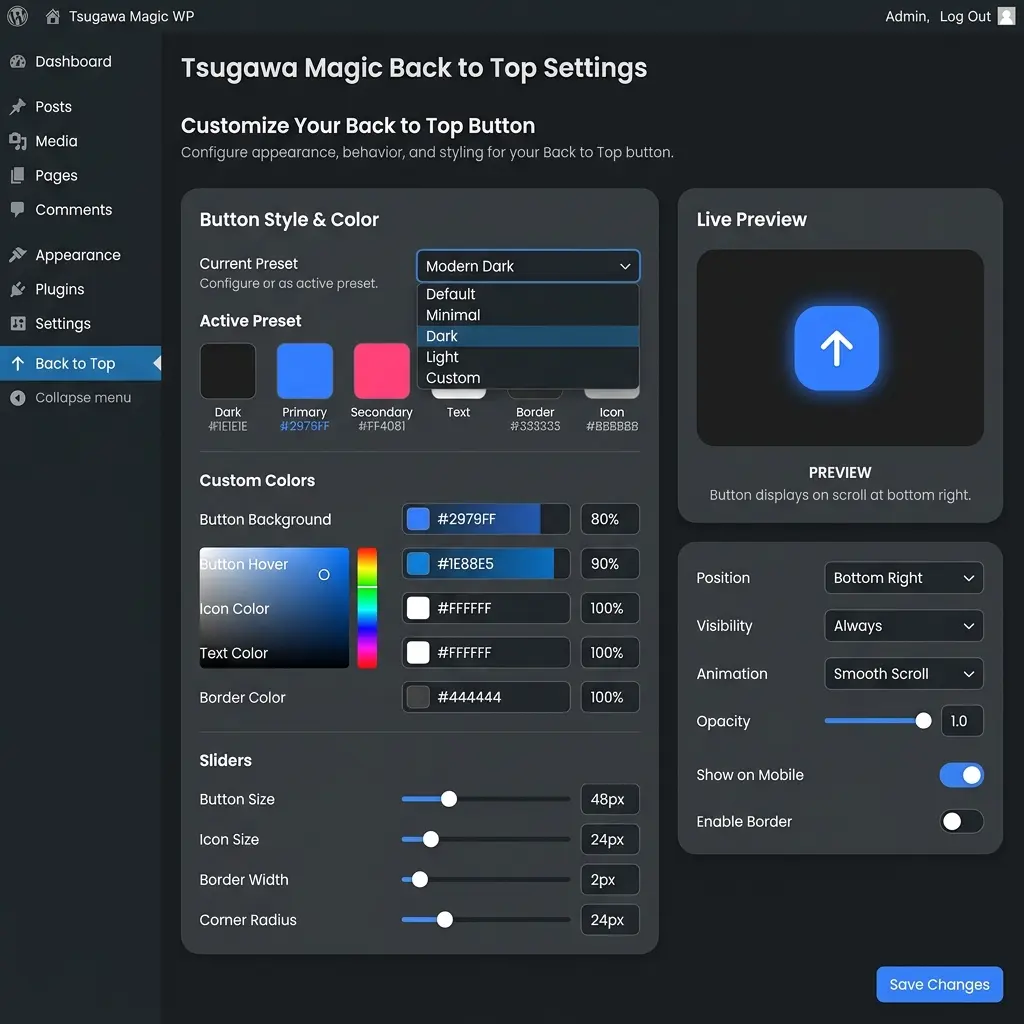Click the Plugins plug icon

point(18,289)
